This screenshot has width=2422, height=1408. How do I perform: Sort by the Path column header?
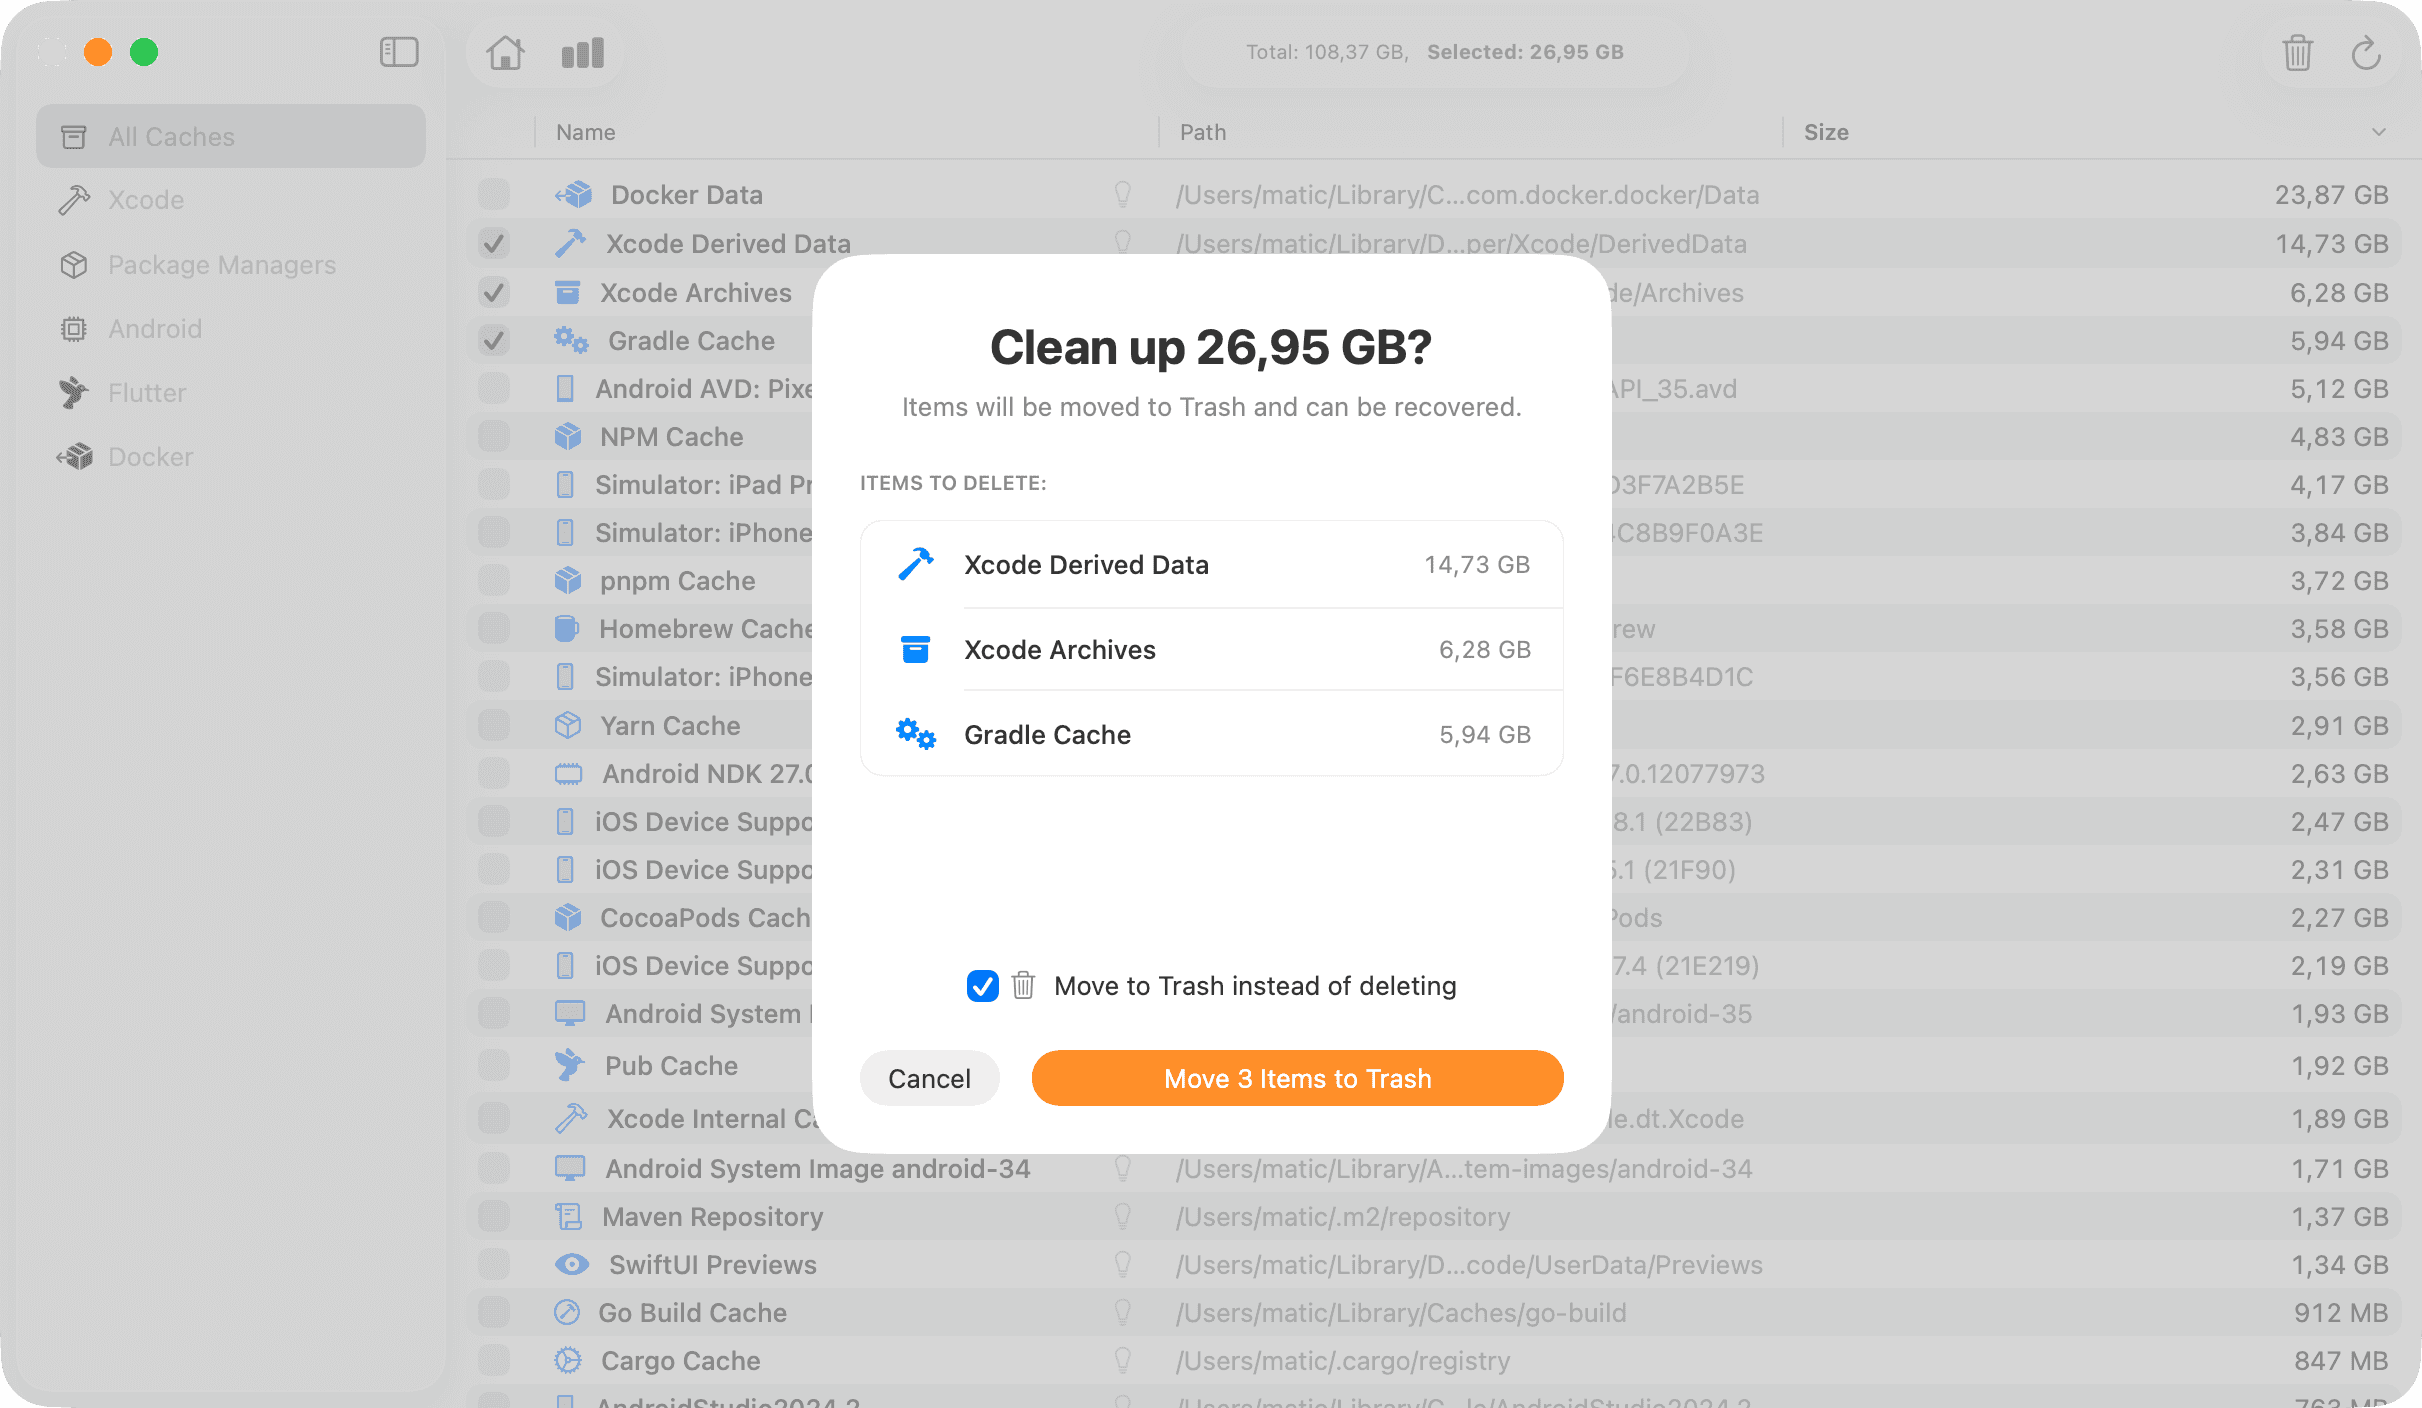pos(1203,132)
